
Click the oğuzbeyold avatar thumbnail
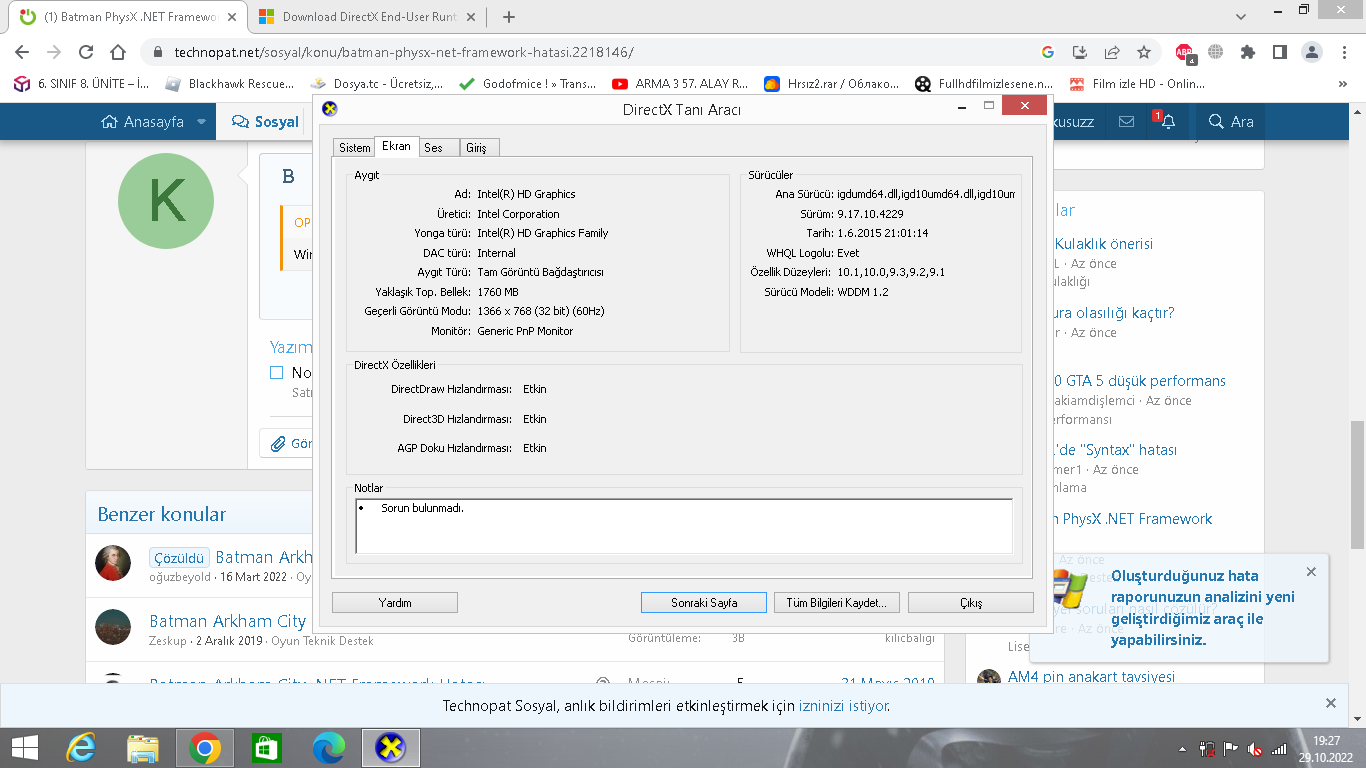(113, 563)
